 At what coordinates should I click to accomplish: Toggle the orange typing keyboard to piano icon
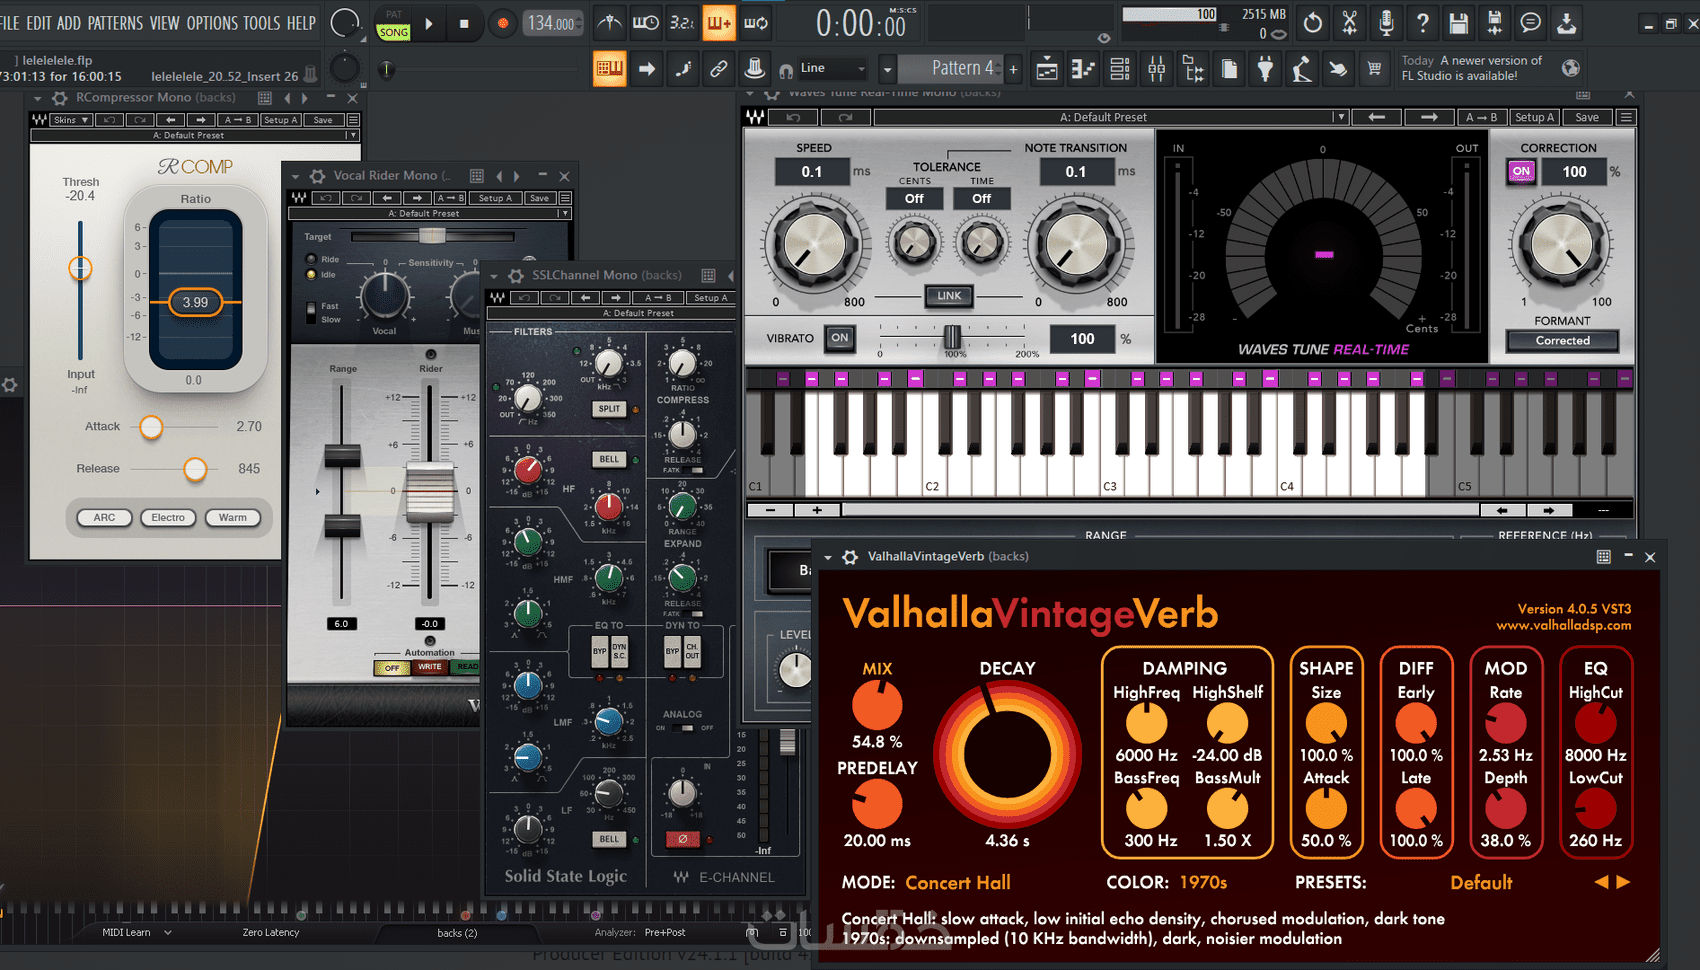[x=609, y=69]
